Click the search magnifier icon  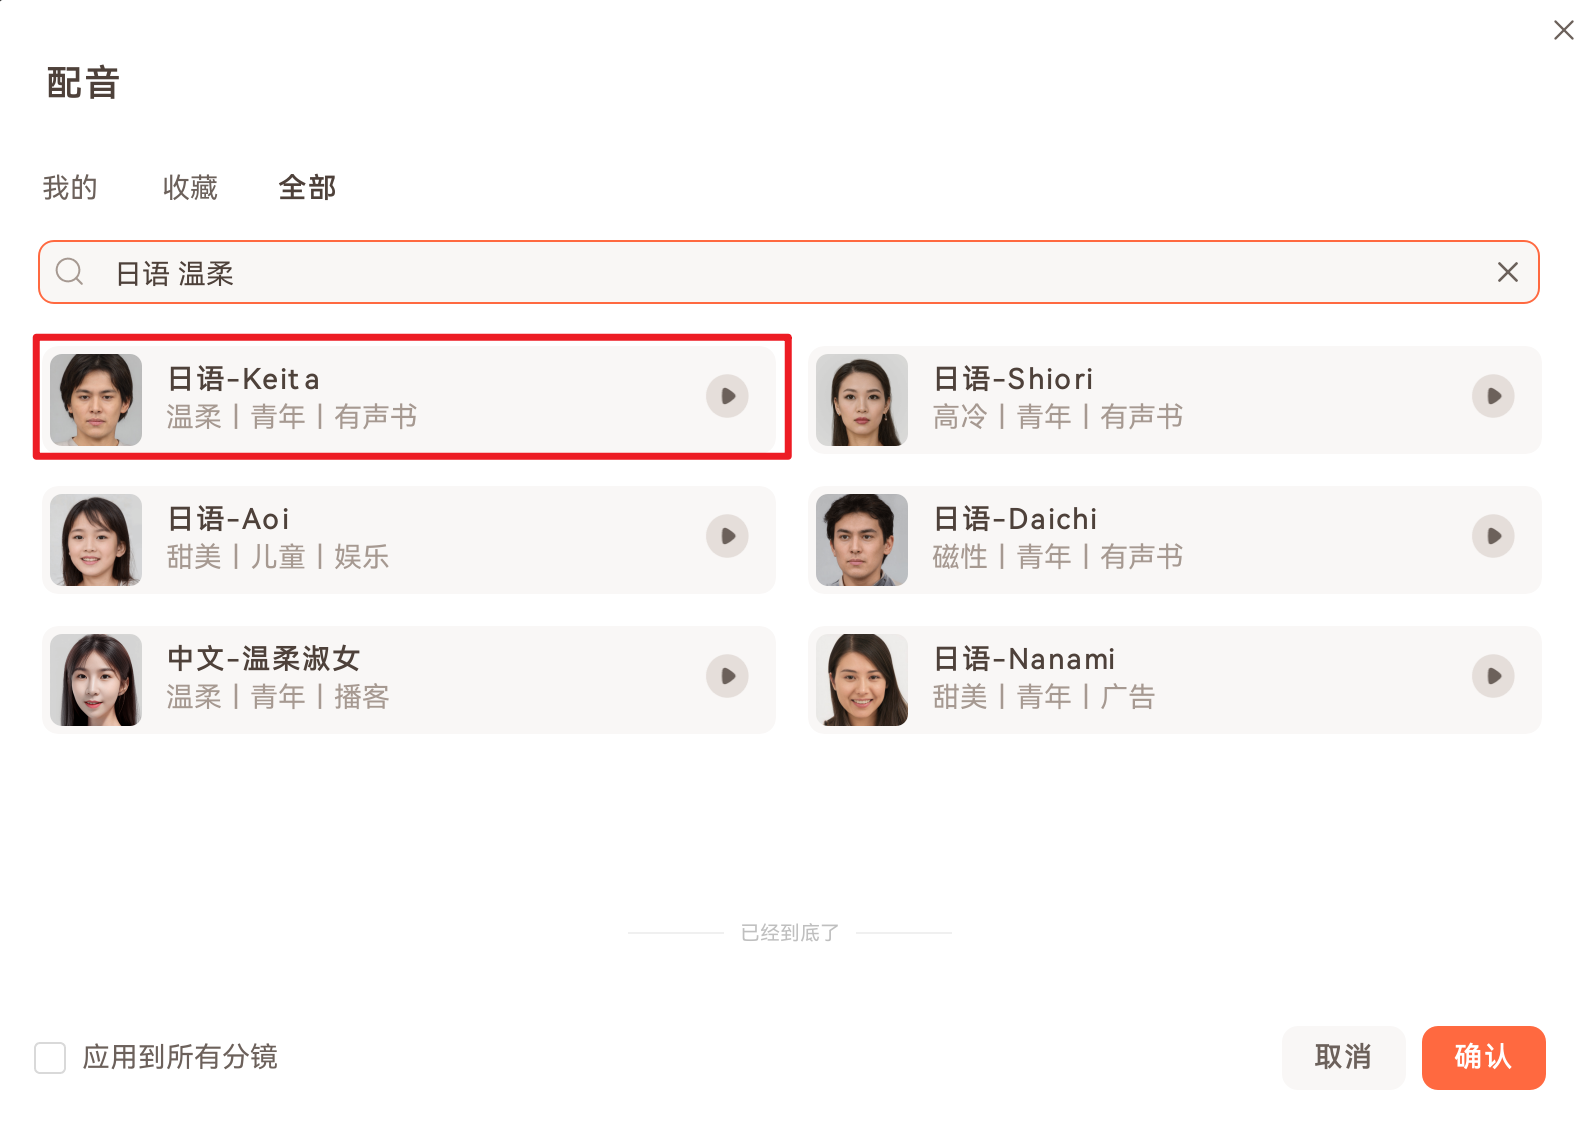click(x=69, y=272)
